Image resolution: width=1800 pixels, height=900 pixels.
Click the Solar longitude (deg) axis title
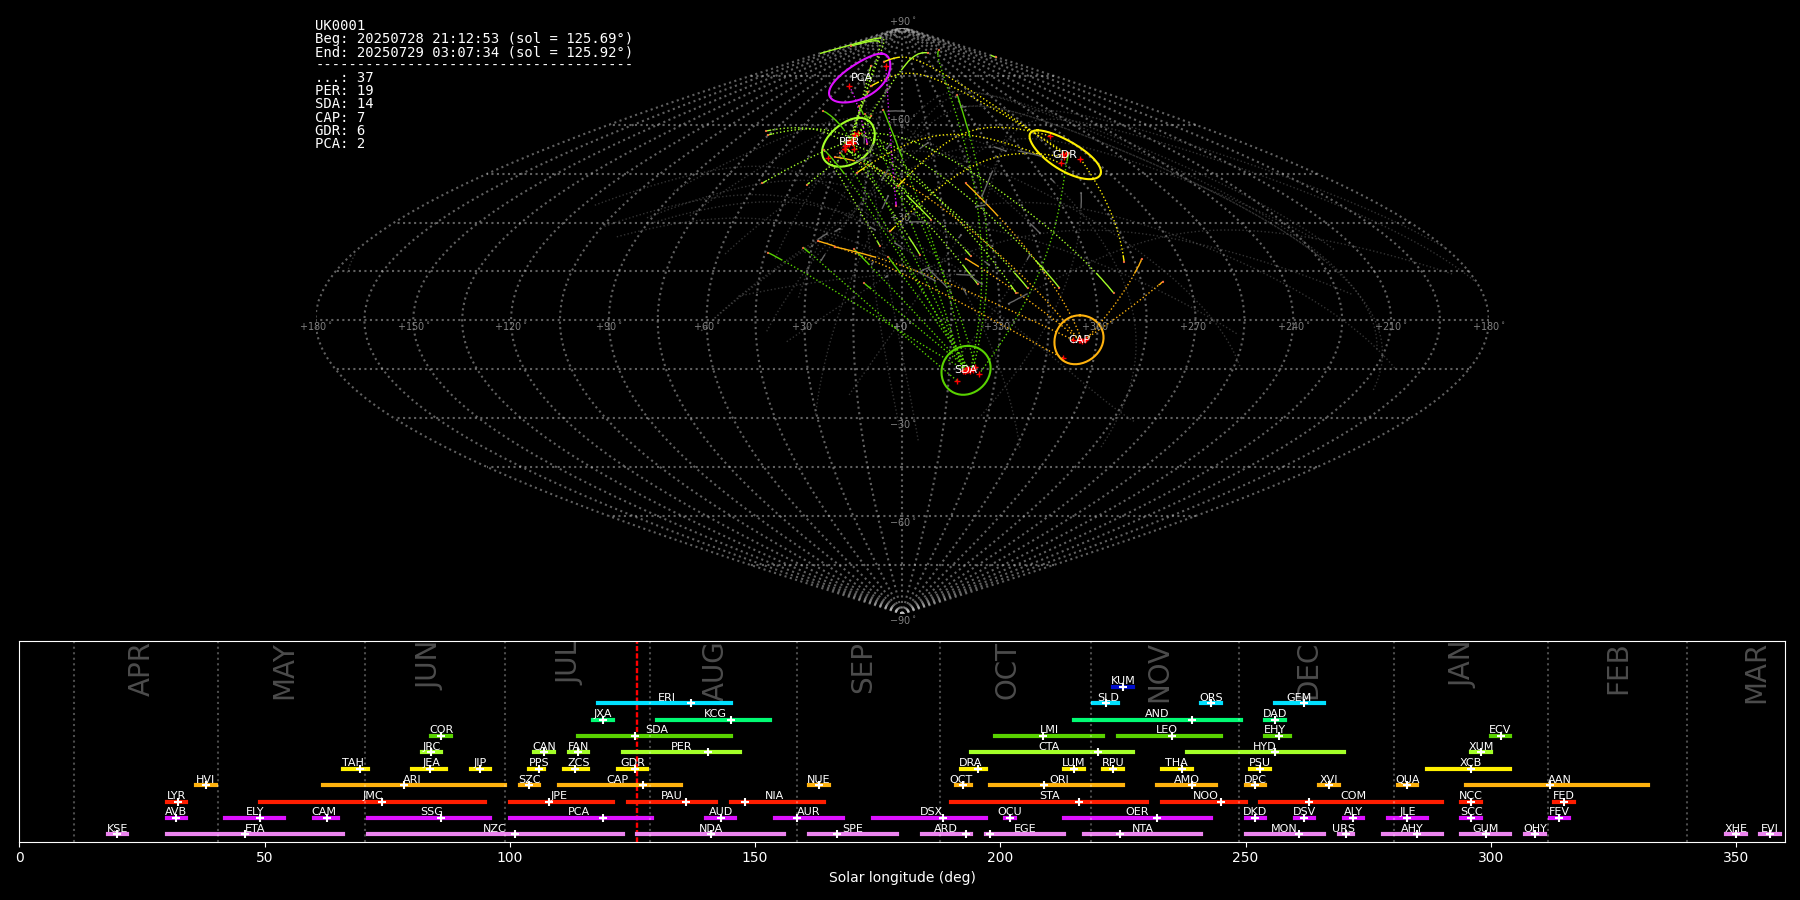902,877
